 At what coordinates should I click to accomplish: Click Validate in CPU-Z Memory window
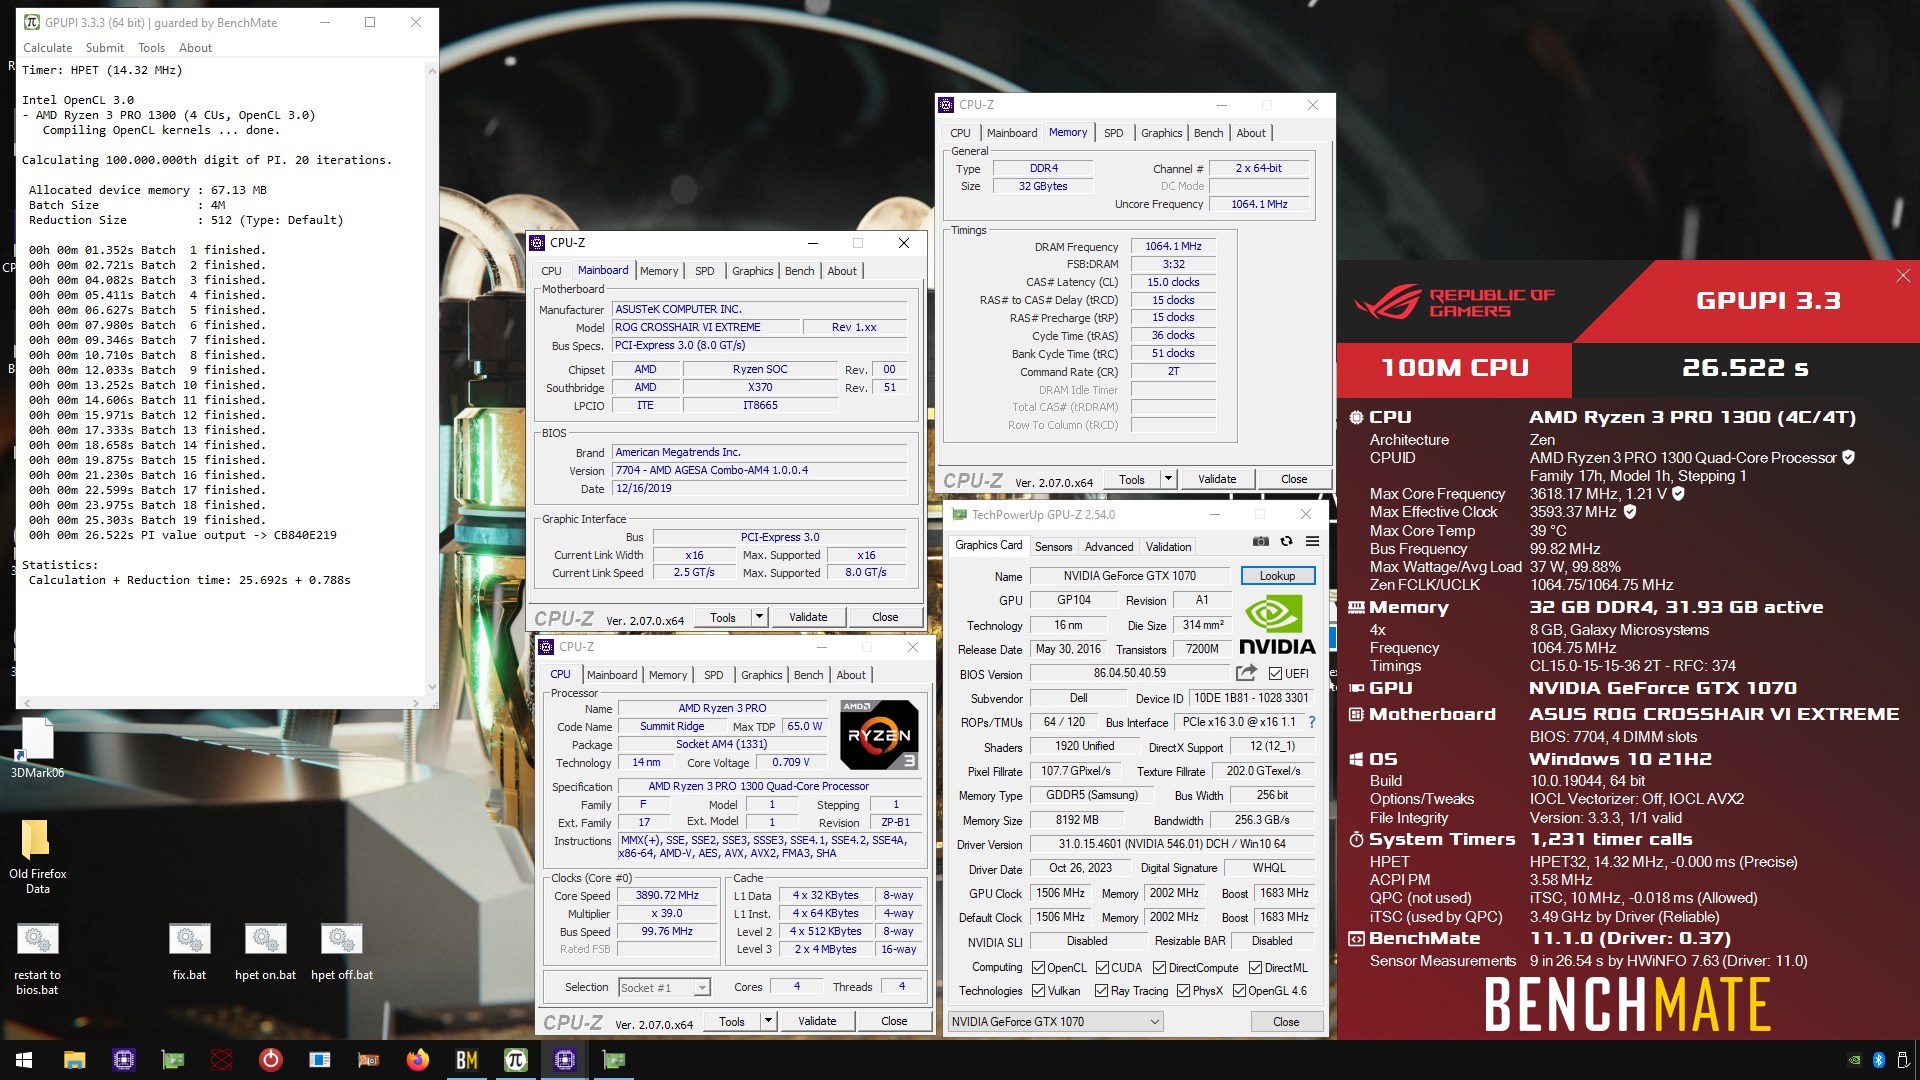tap(1217, 479)
